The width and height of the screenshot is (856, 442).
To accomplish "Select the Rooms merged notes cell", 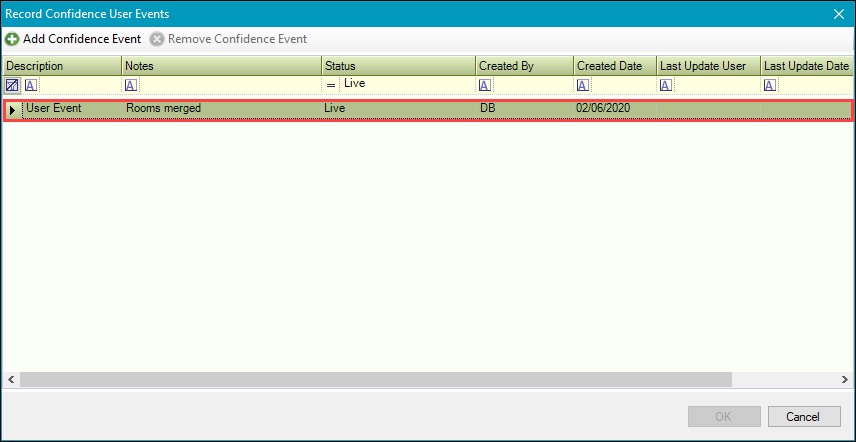I will coord(220,108).
